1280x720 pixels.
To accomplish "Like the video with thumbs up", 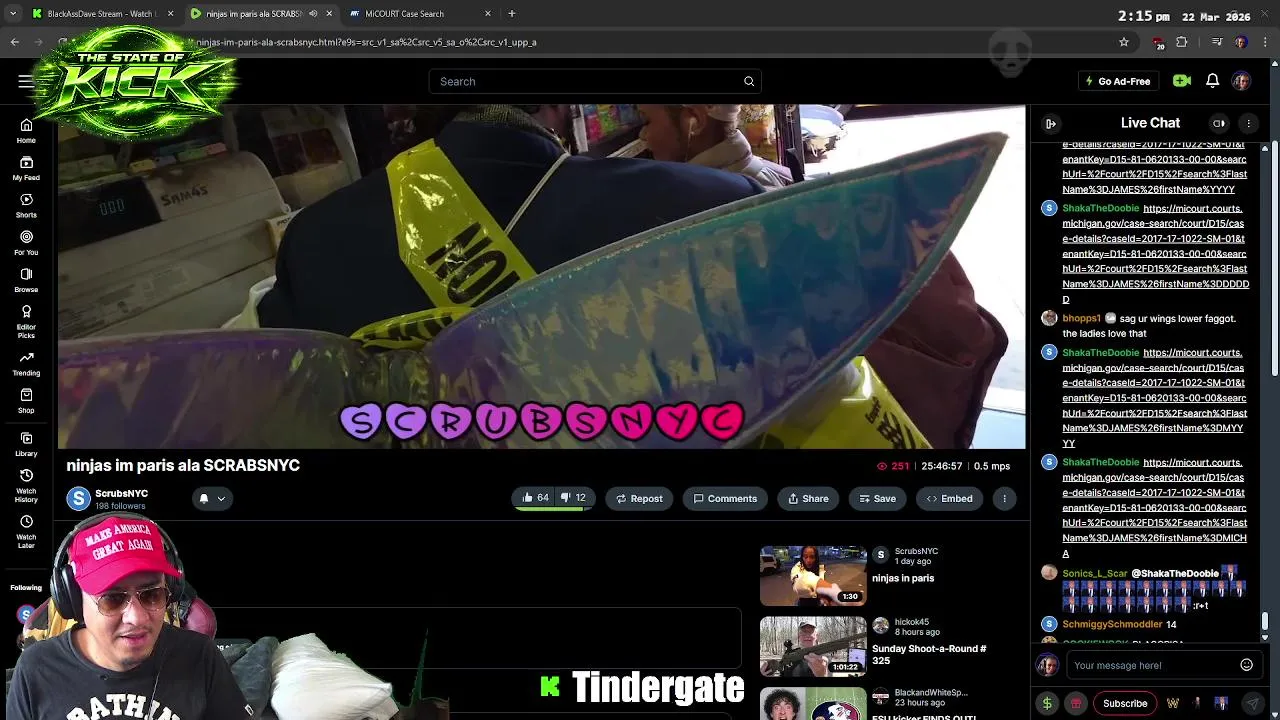I will [x=535, y=498].
